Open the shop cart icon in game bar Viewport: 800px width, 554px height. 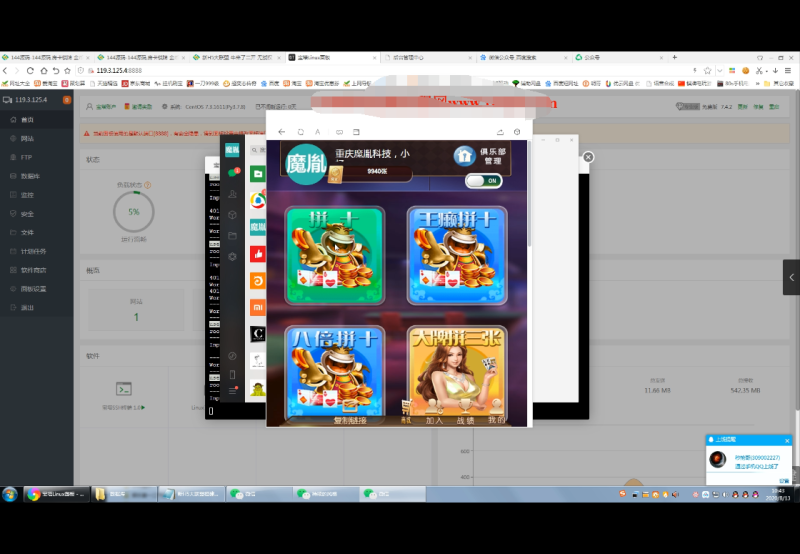click(406, 411)
